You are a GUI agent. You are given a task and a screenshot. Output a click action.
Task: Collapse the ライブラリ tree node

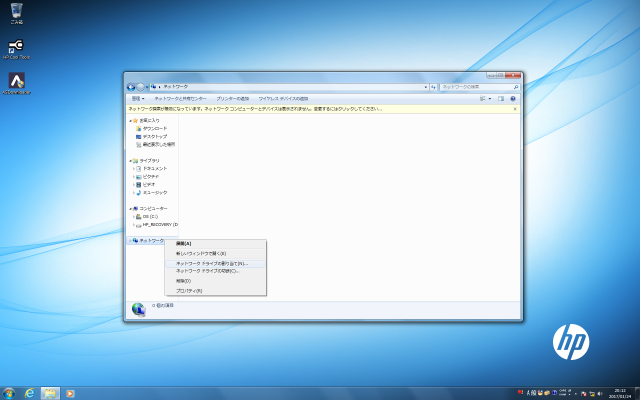(130, 160)
